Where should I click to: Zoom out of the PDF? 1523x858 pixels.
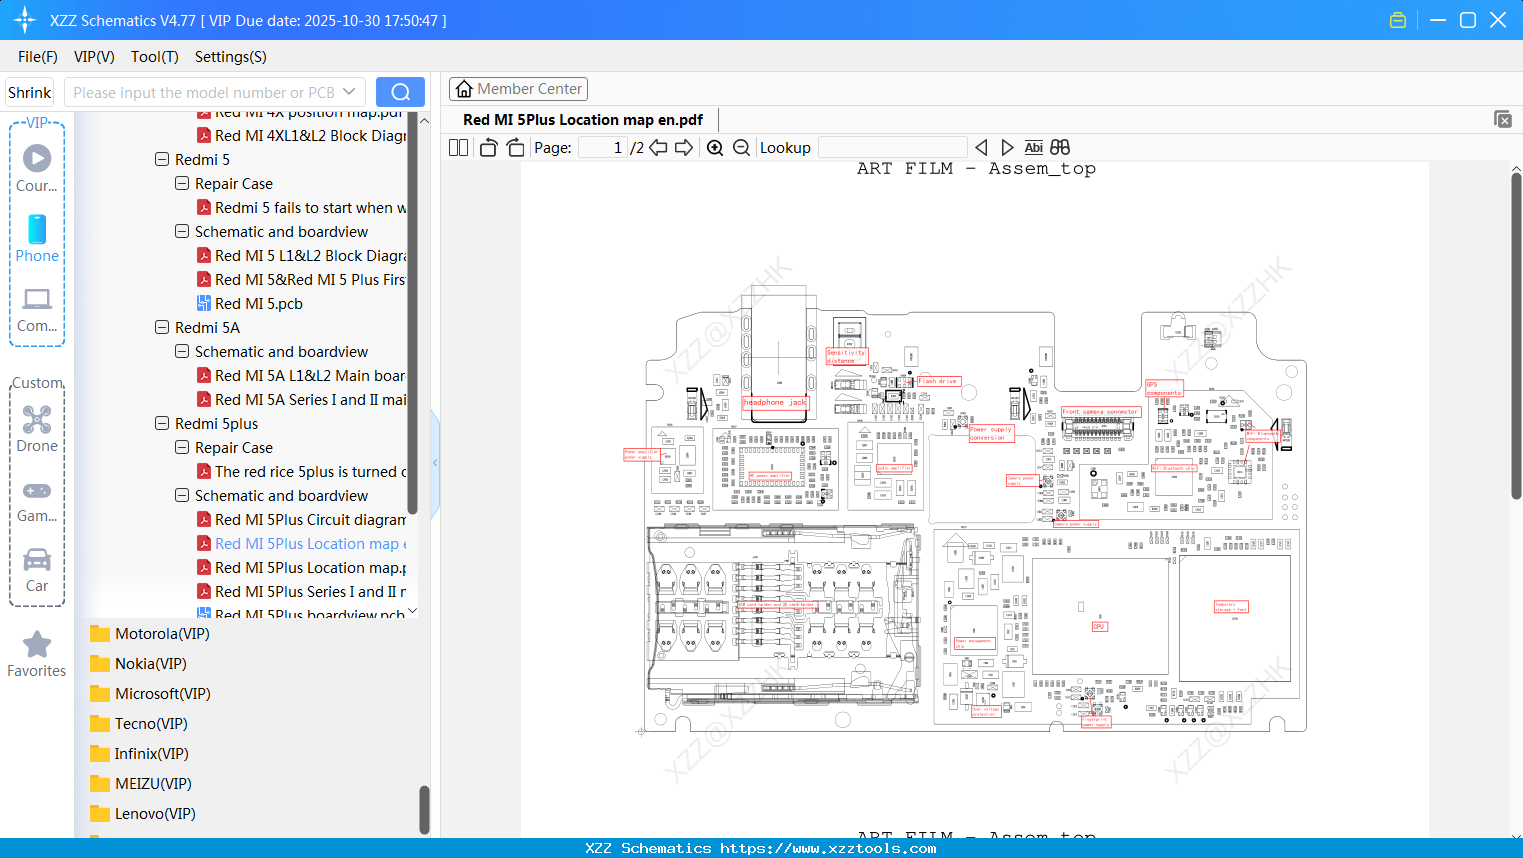pos(741,148)
